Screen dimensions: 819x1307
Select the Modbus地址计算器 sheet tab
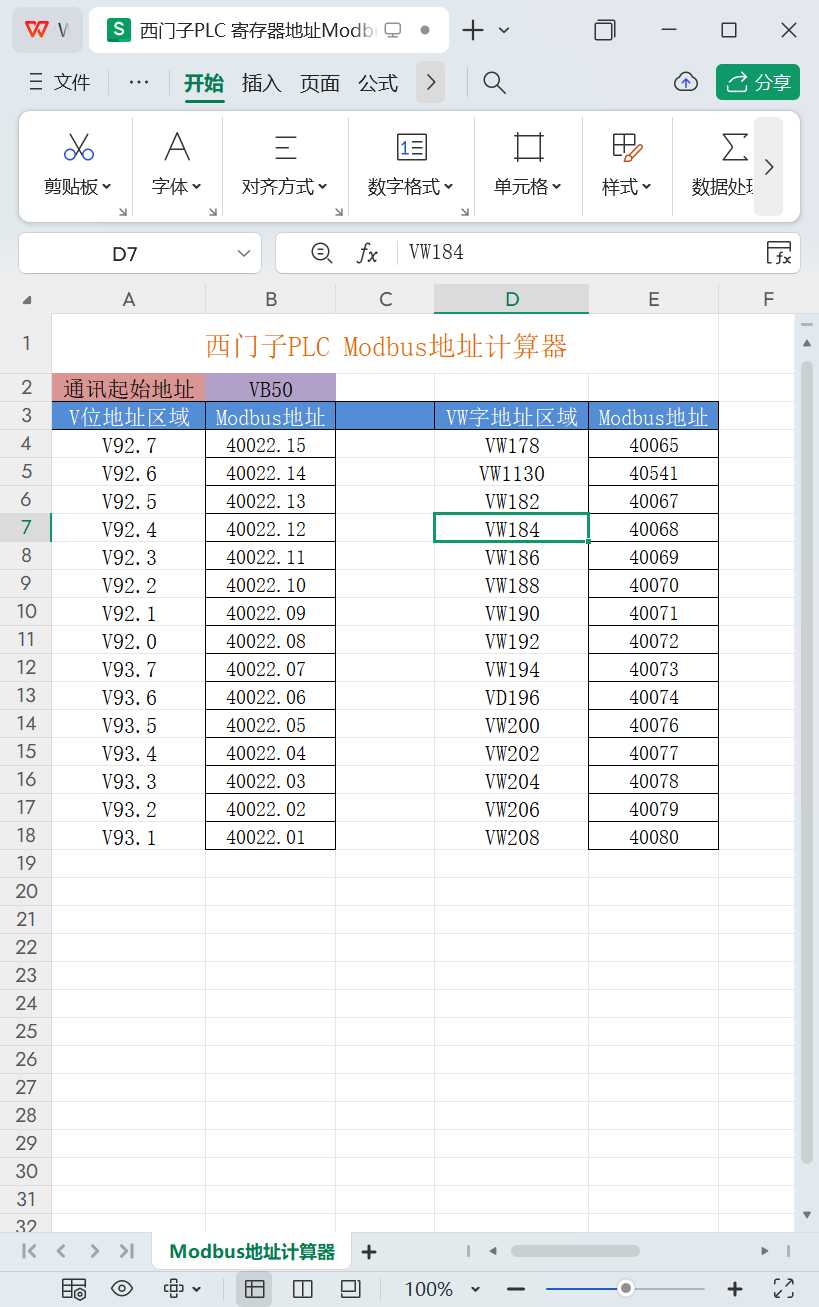pos(252,1251)
